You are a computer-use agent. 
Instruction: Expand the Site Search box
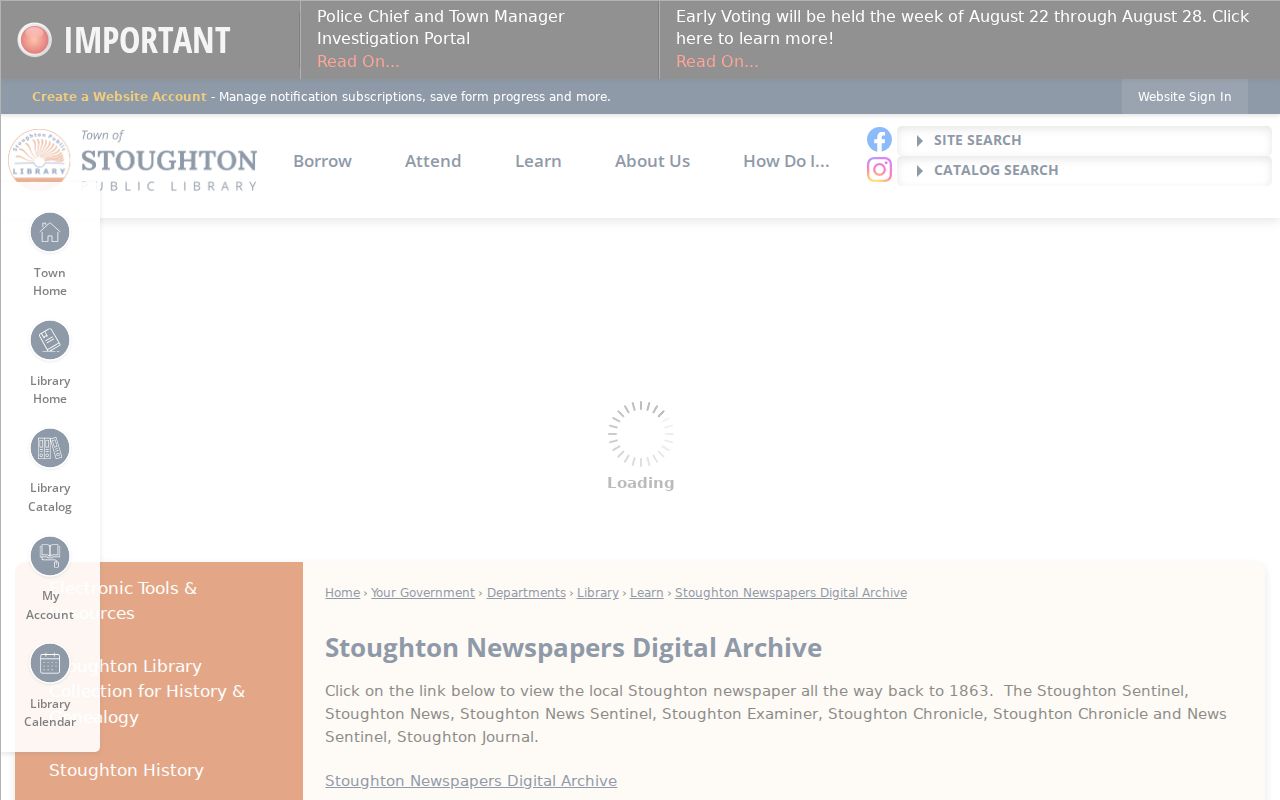(1084, 140)
